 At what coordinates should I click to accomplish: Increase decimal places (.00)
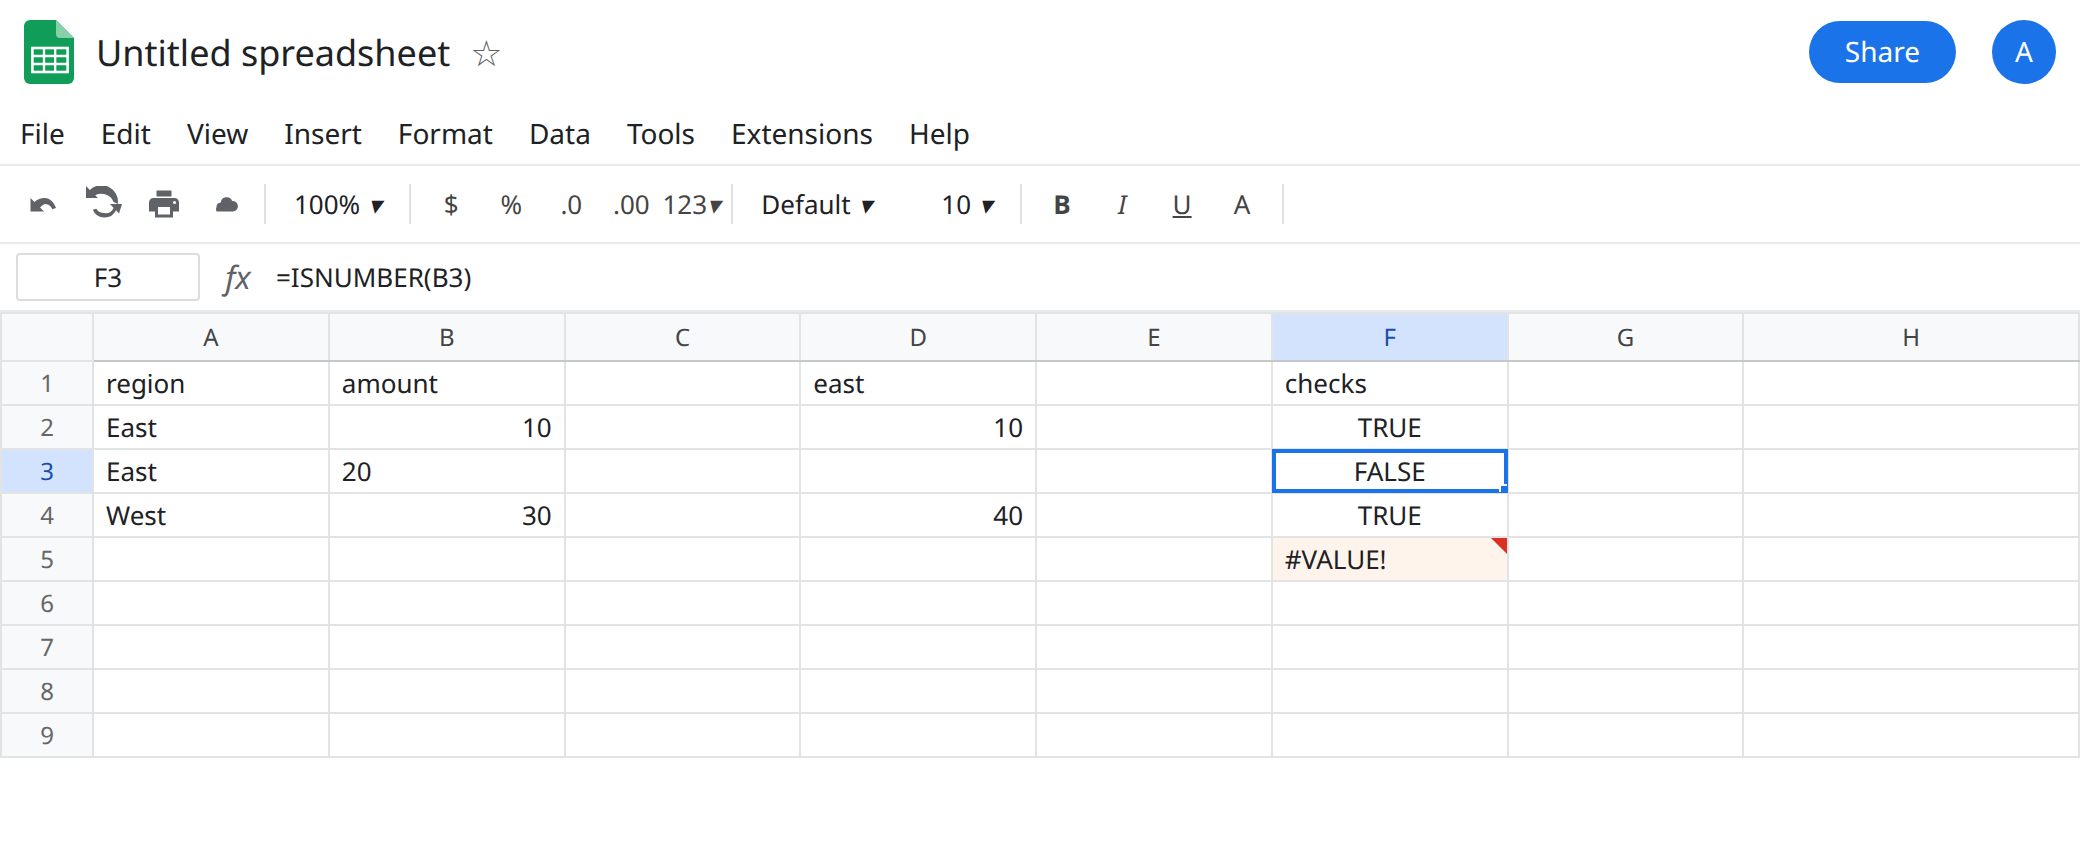(631, 205)
